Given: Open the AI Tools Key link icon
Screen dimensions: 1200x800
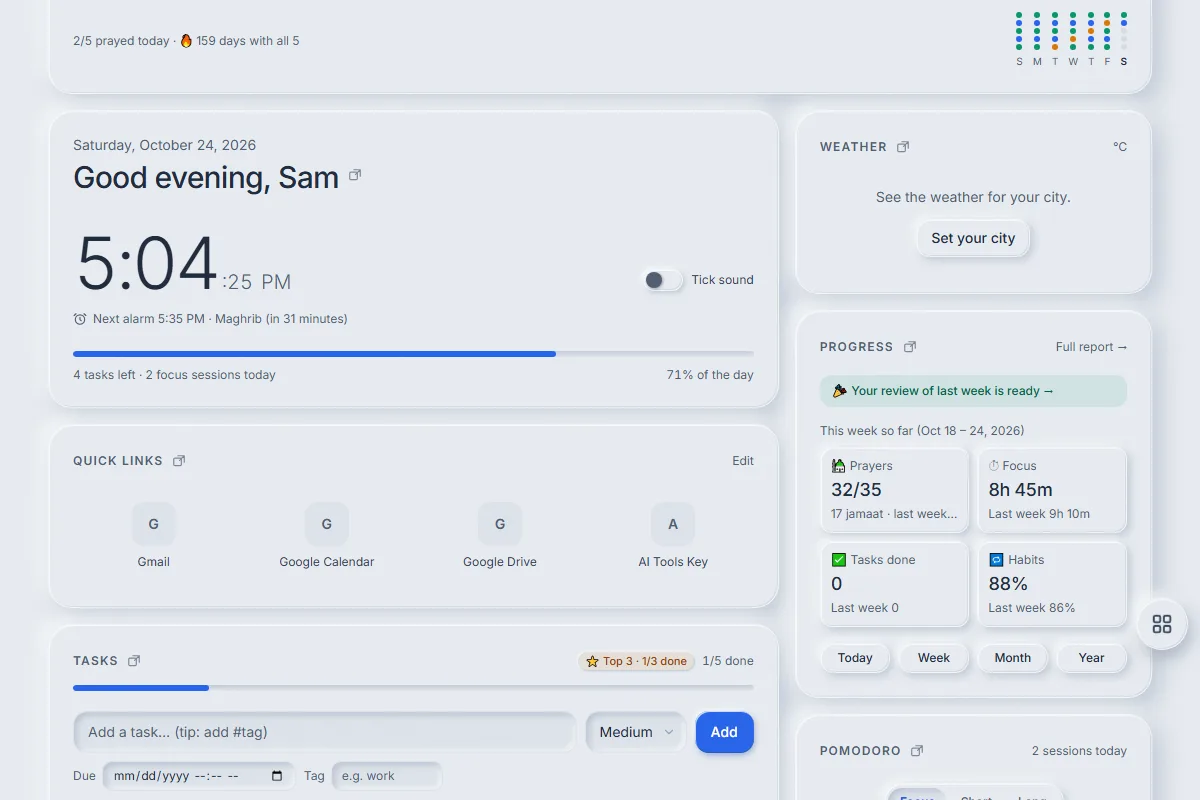Looking at the screenshot, I should (x=673, y=524).
